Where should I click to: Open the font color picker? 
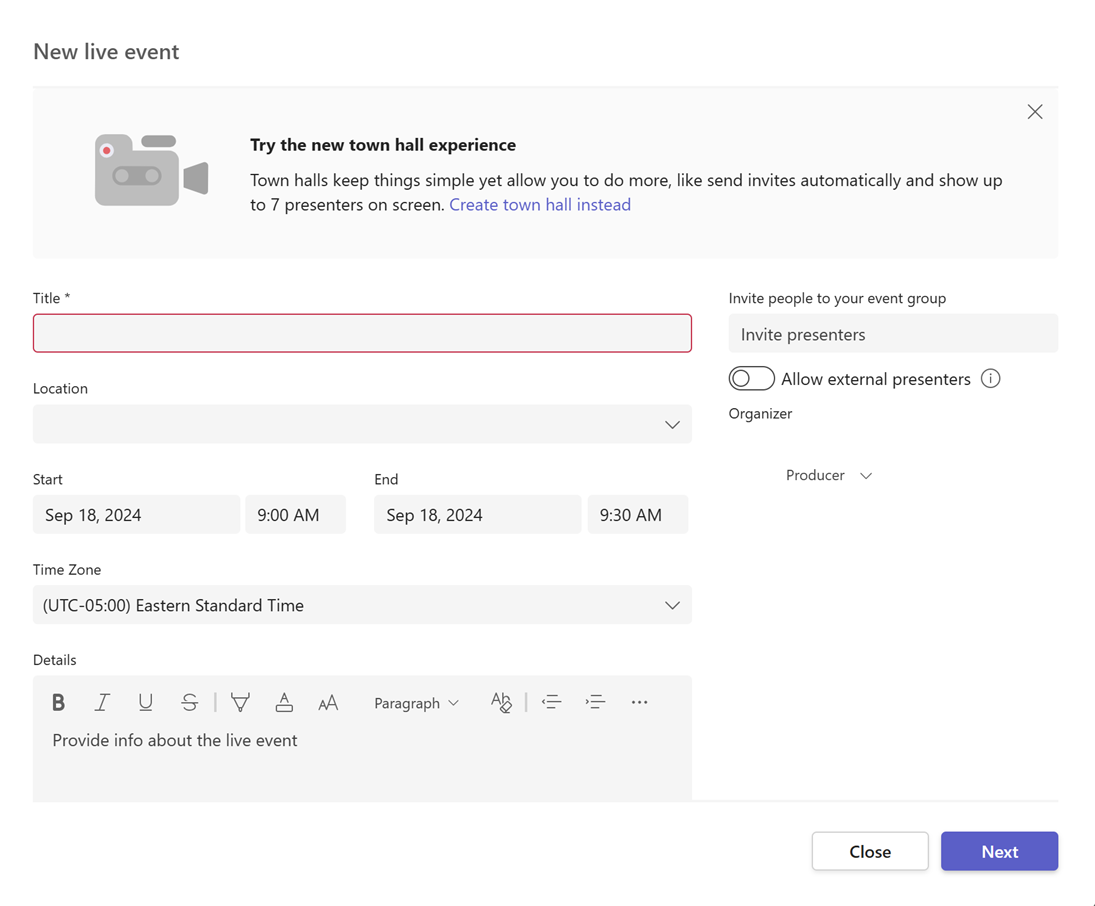[x=284, y=703]
